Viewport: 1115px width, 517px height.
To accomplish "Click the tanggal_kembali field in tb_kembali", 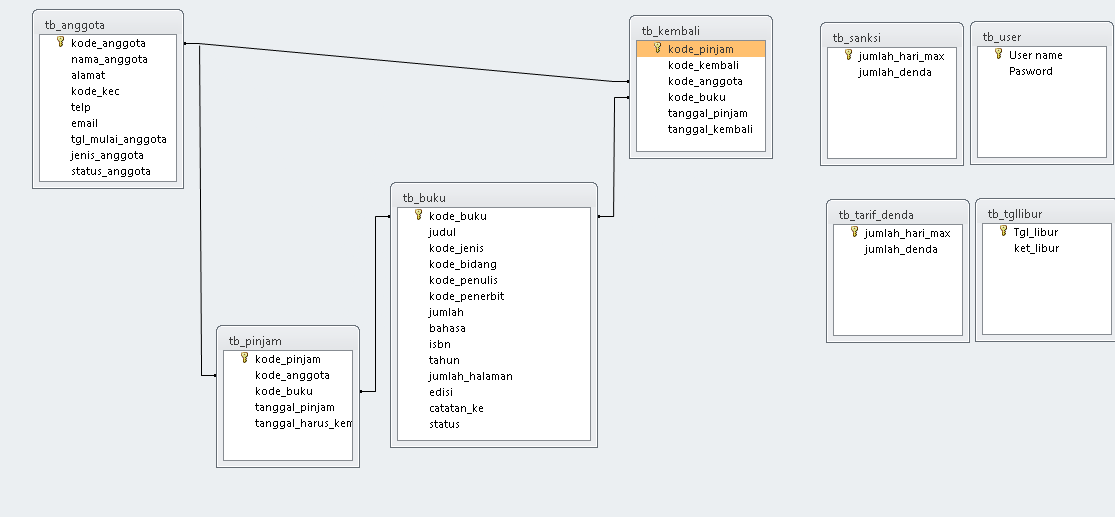I will click(710, 129).
